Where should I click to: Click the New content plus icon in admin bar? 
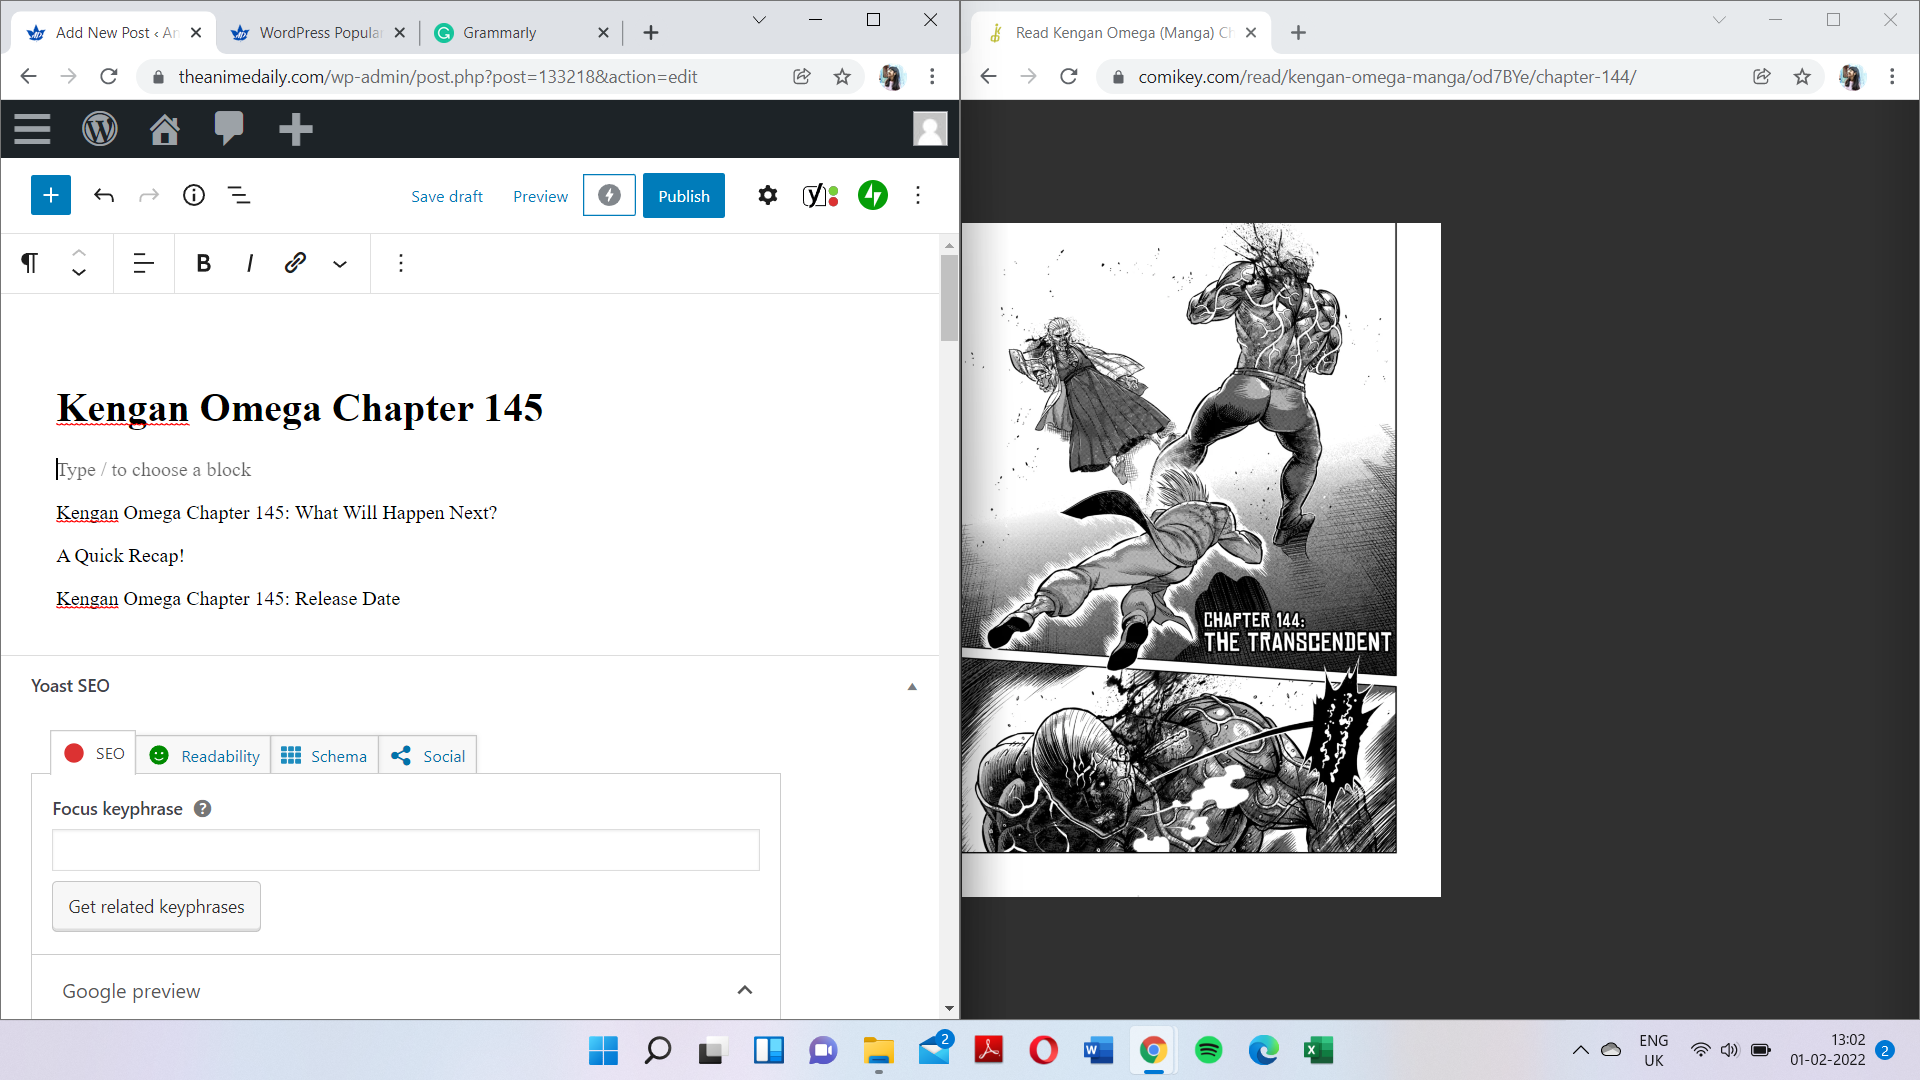click(295, 129)
